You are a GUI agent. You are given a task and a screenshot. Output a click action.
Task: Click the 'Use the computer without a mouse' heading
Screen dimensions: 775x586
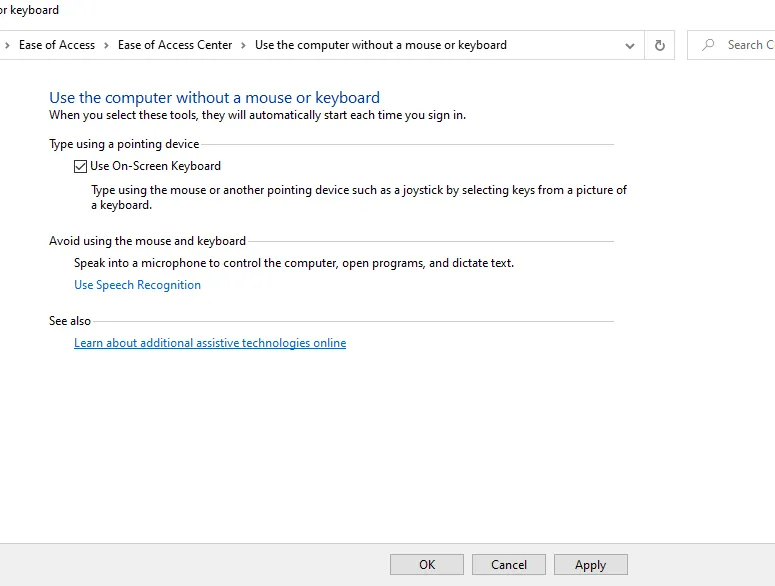coord(214,98)
